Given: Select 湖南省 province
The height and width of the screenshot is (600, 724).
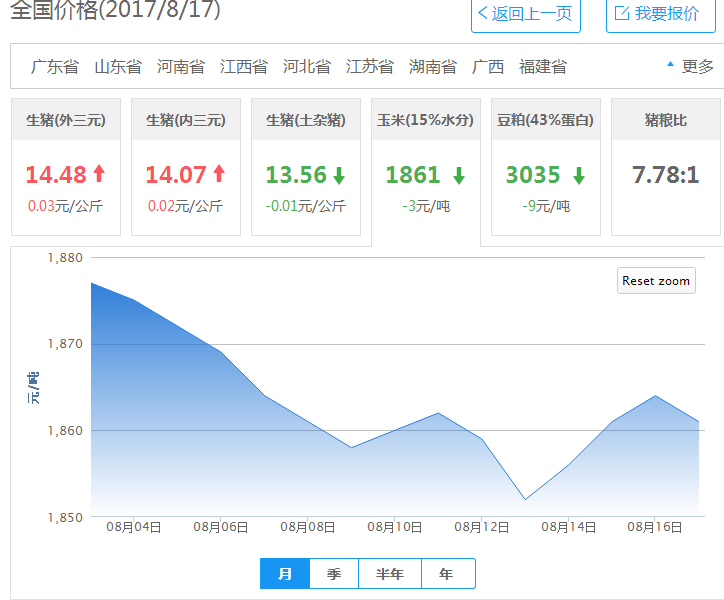Looking at the screenshot, I should (x=433, y=67).
